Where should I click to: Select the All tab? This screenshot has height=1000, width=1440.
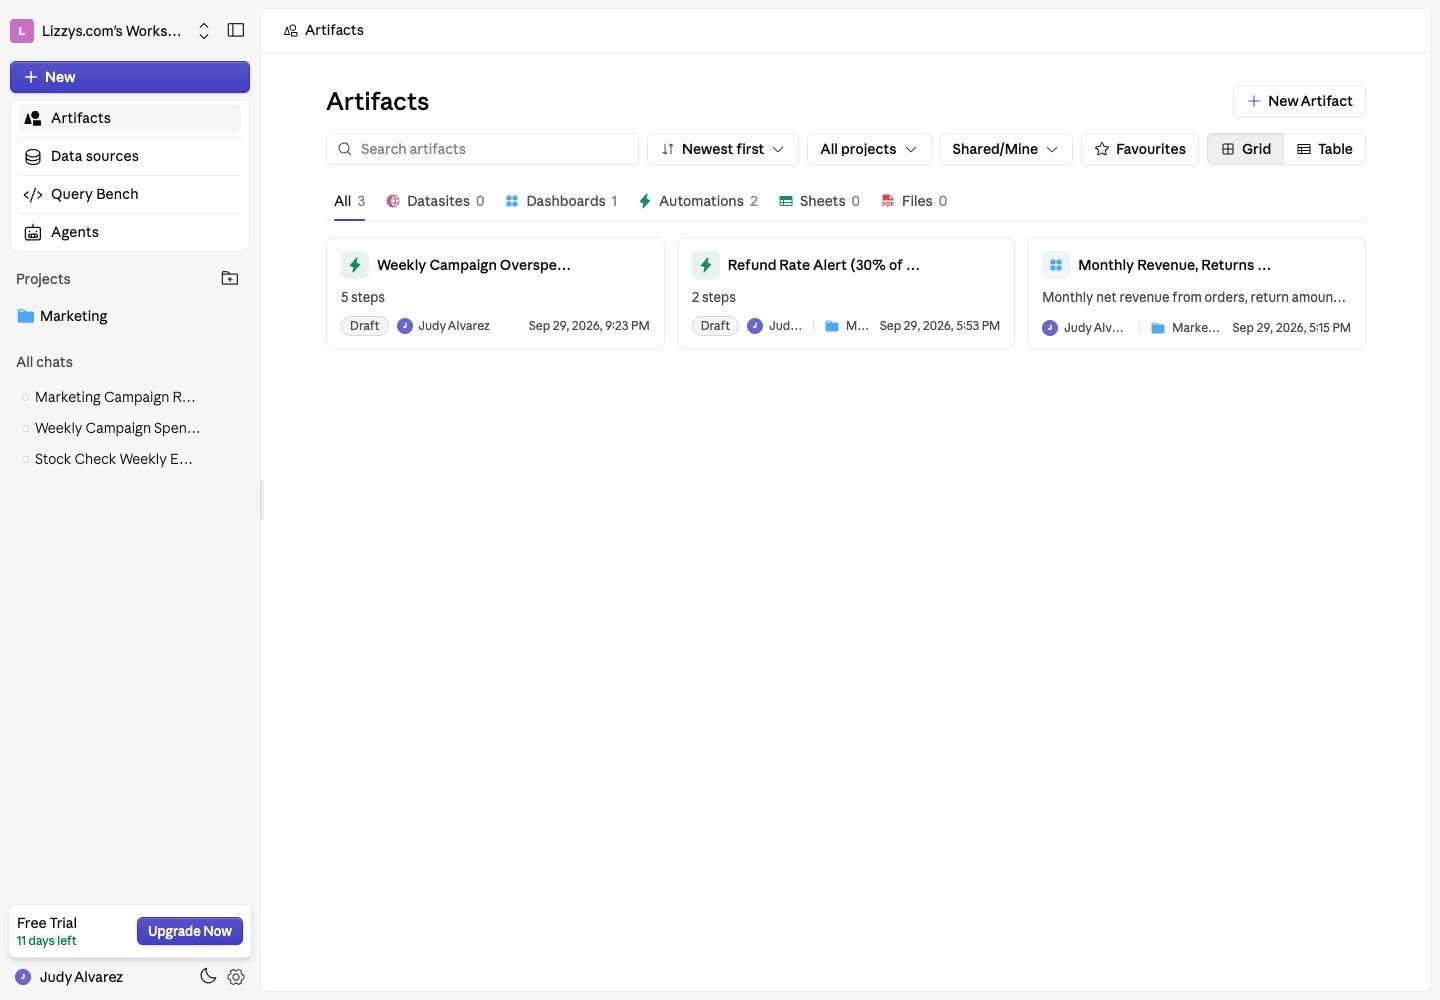click(349, 201)
